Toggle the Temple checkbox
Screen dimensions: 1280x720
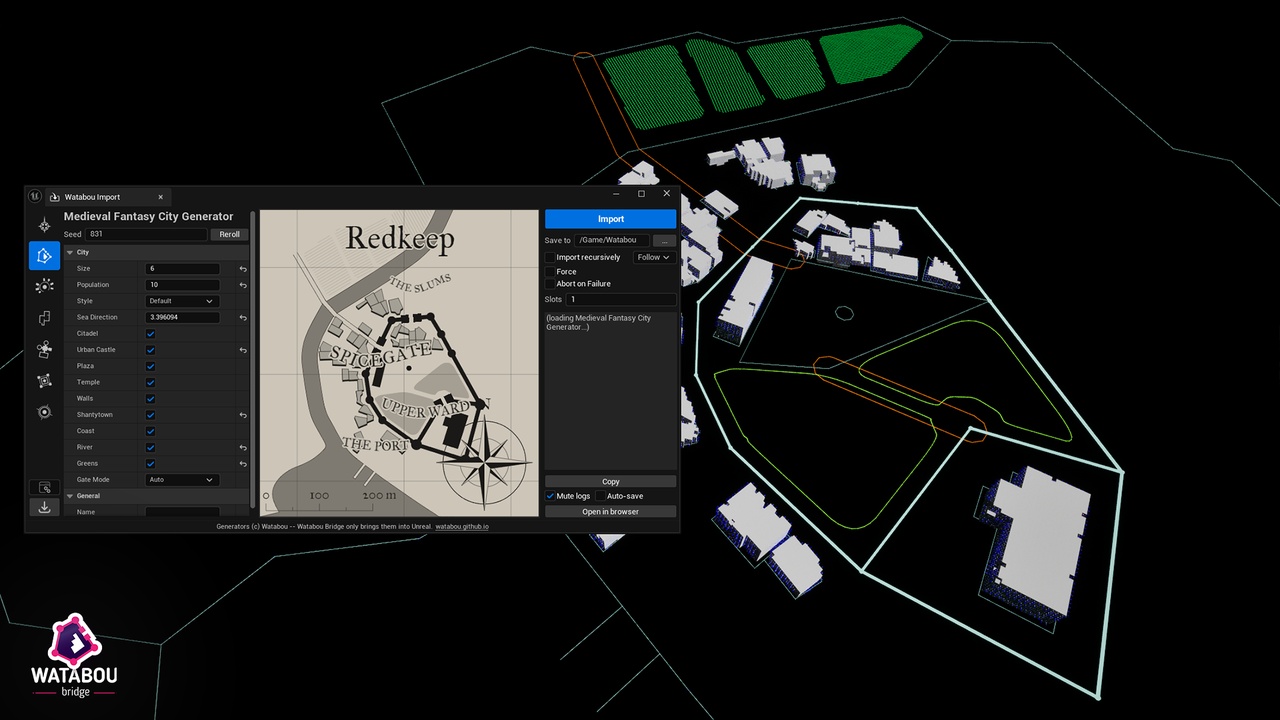click(151, 382)
